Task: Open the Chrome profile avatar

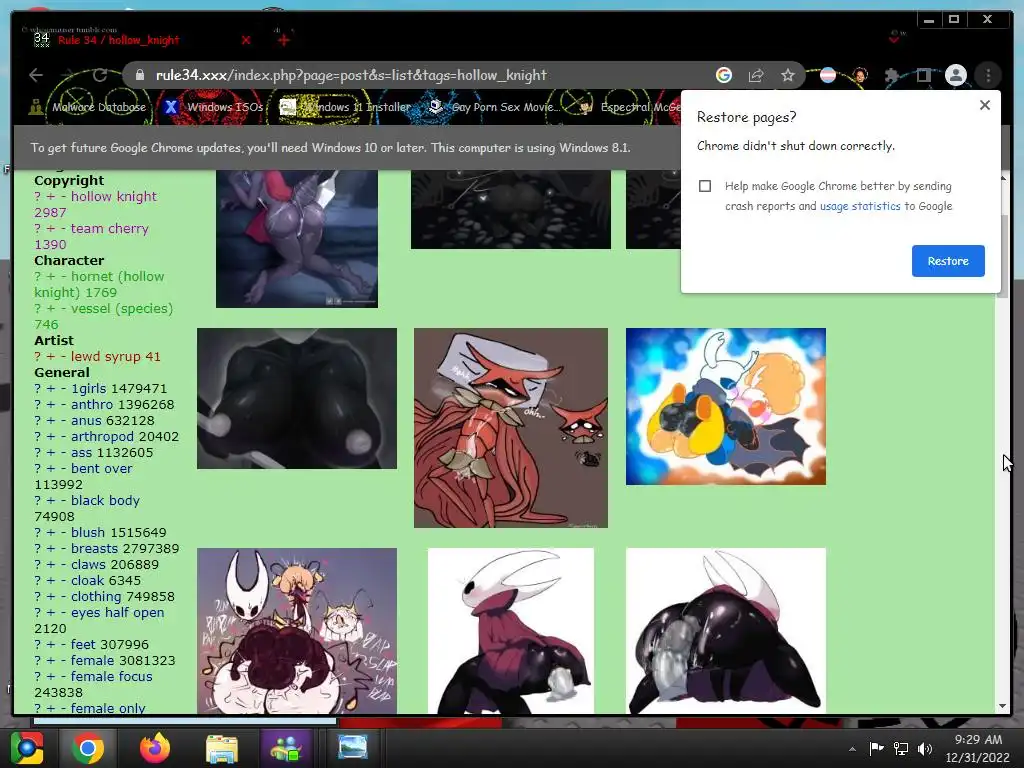Action: point(955,75)
